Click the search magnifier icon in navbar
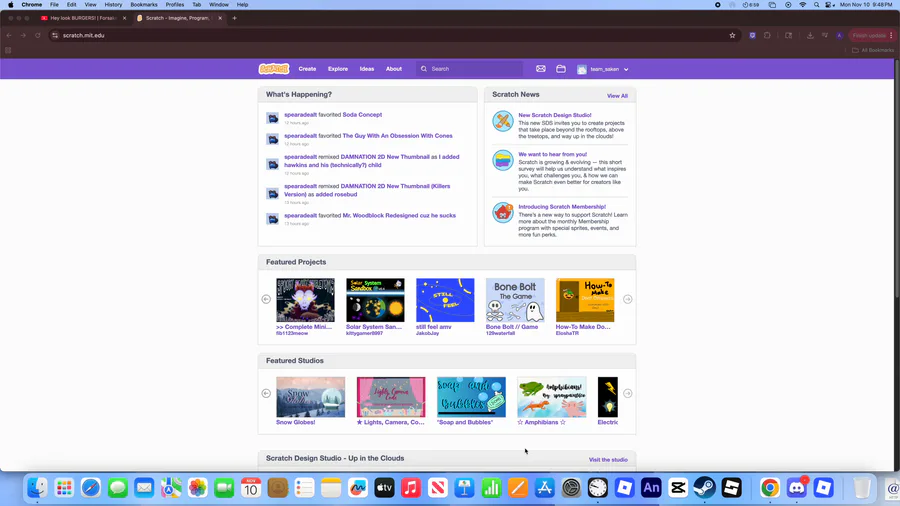This screenshot has width=900, height=506. [424, 69]
